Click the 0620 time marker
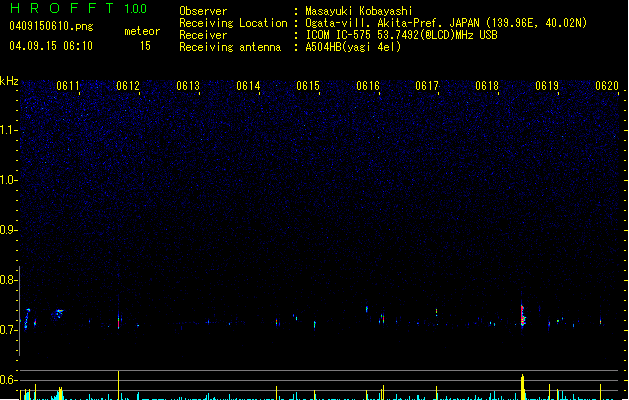 click(607, 86)
